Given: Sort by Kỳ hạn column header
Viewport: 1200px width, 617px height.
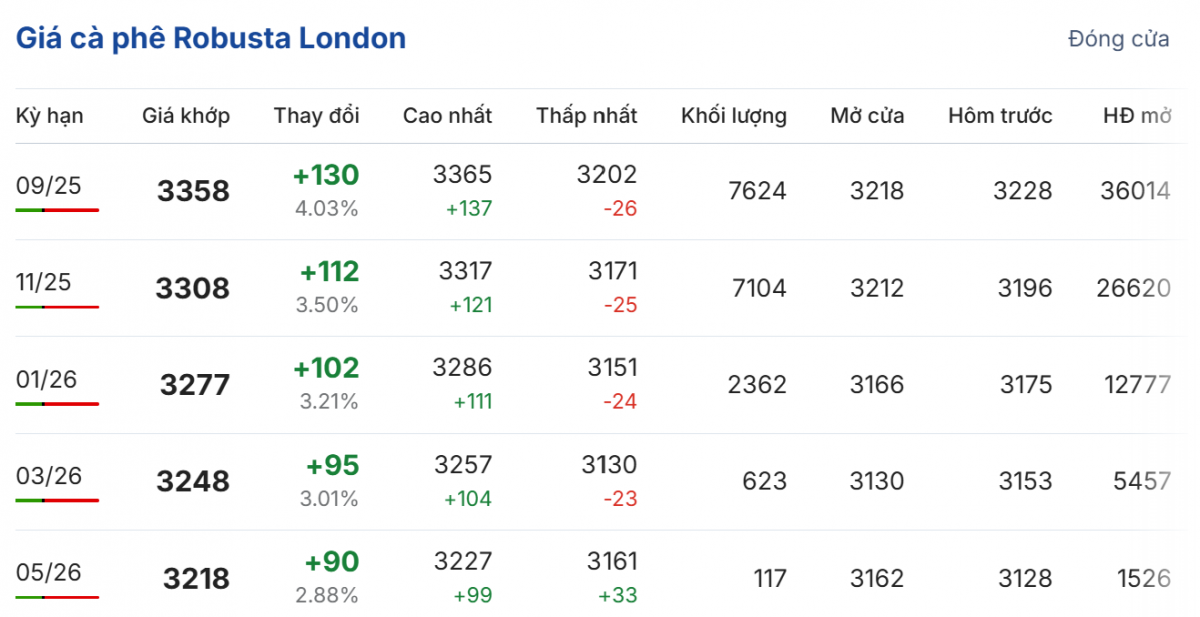Looking at the screenshot, I should pyautogui.click(x=50, y=116).
